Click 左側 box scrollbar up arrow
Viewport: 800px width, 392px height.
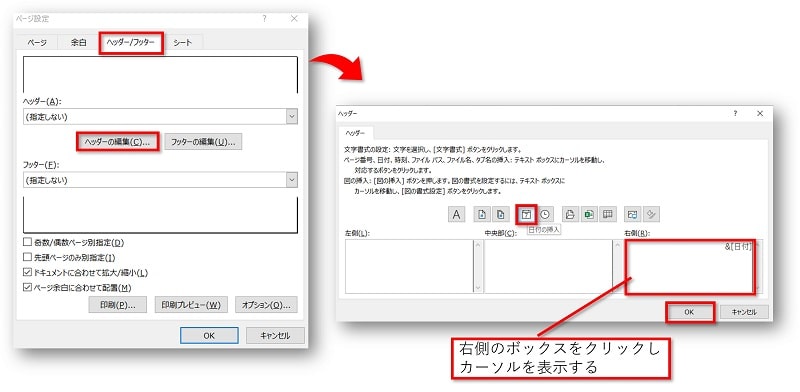(x=478, y=244)
